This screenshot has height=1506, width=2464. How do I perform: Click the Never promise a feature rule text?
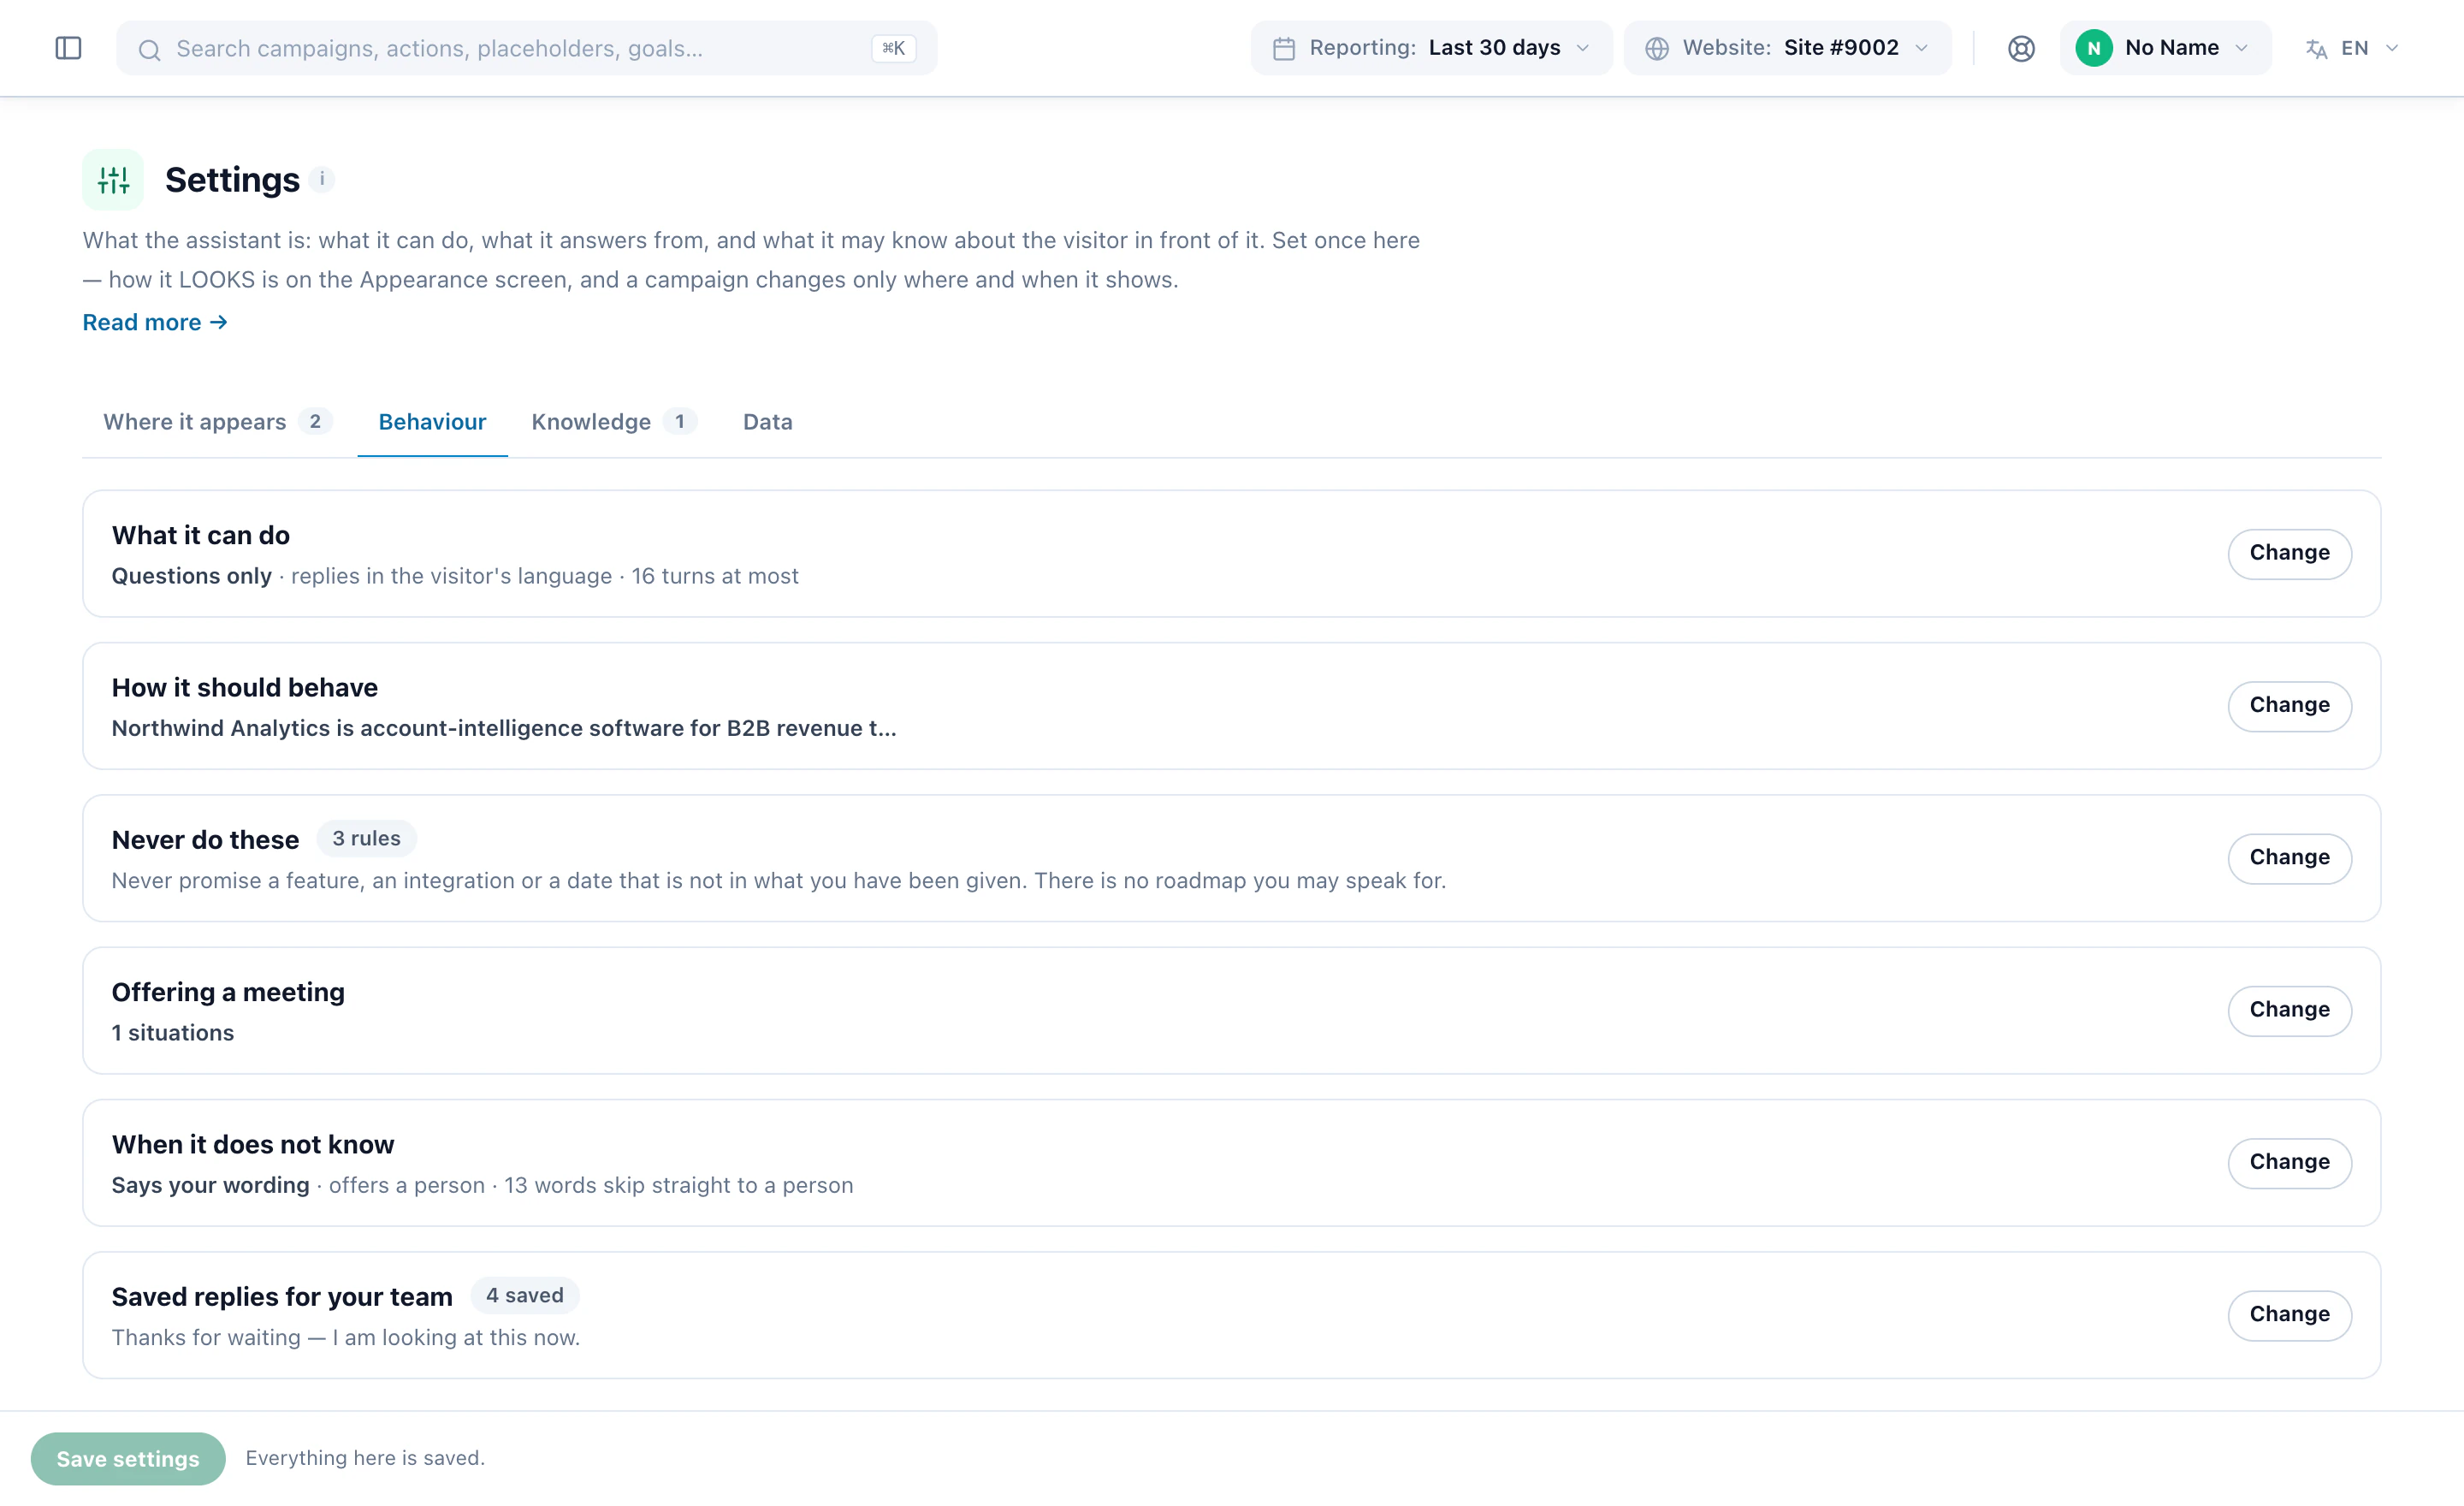[x=779, y=880]
